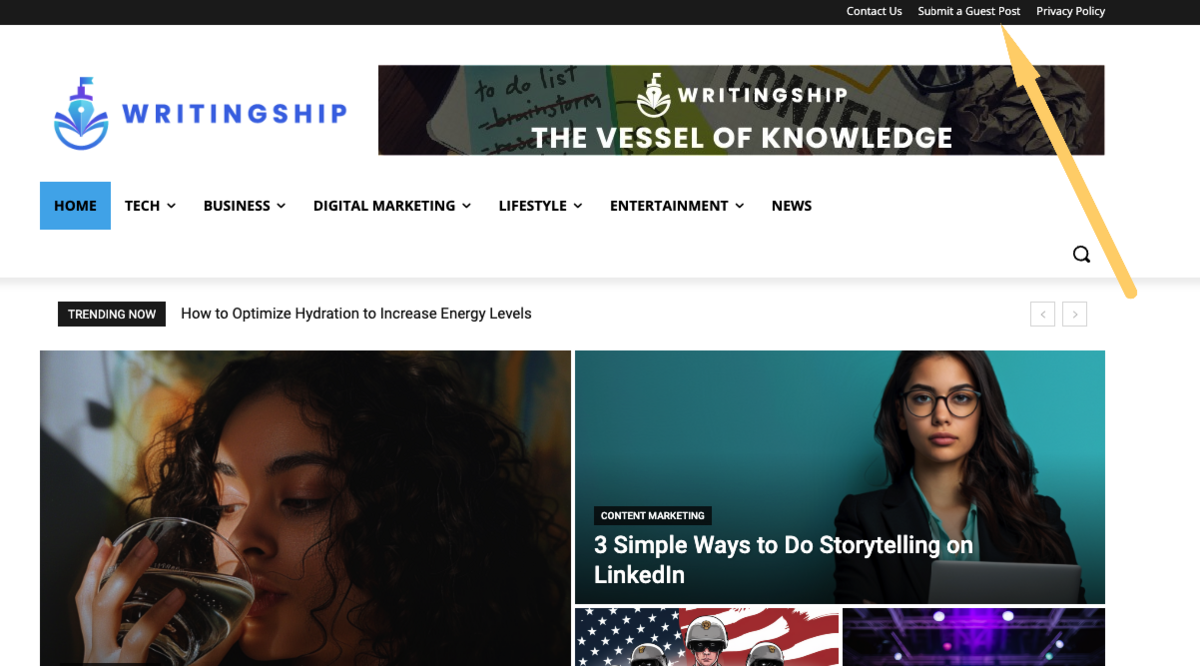Open the Entertainment dropdown menu

[677, 206]
